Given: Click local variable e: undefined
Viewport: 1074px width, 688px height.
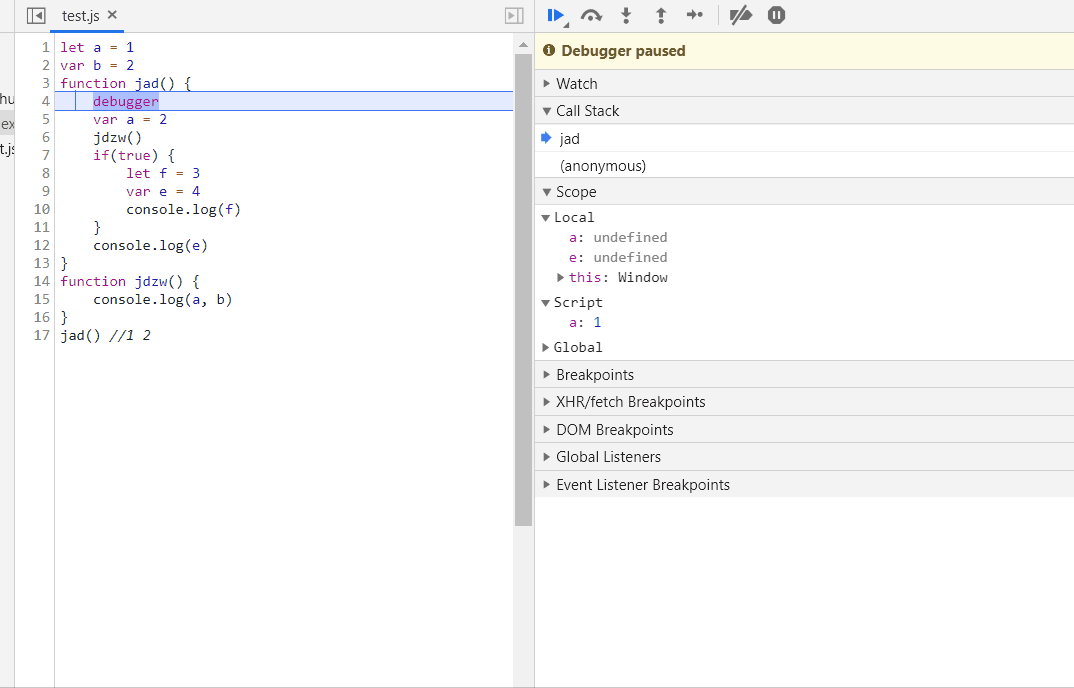Looking at the screenshot, I should pyautogui.click(x=618, y=258).
